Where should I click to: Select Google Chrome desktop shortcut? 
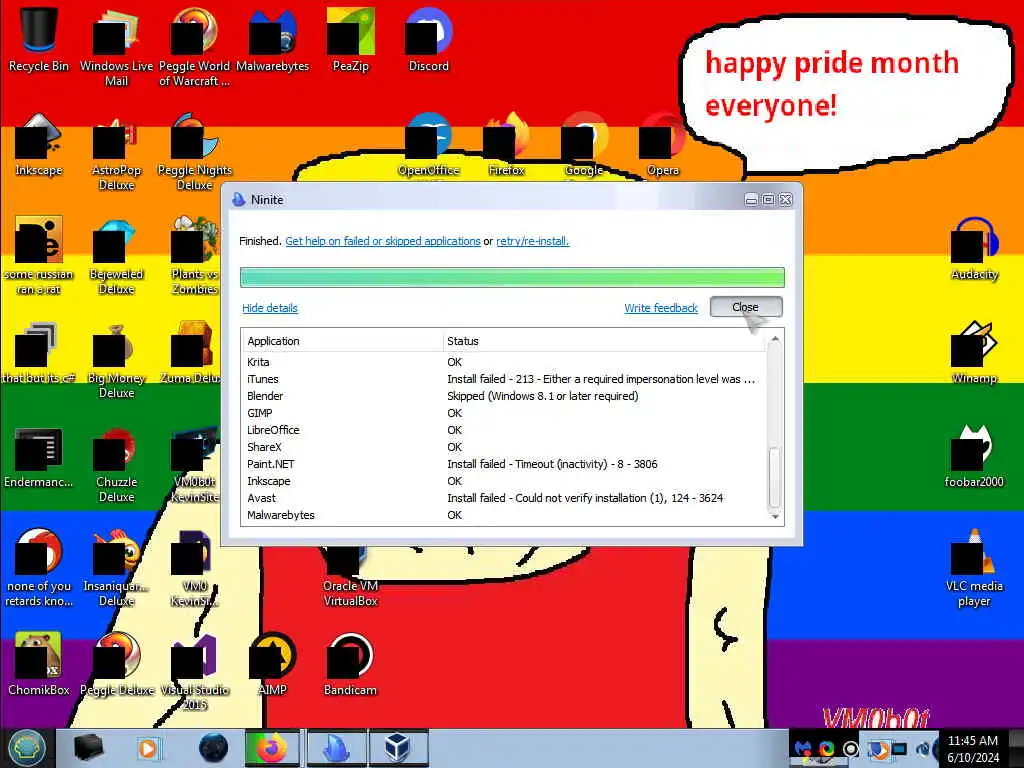coord(584,145)
